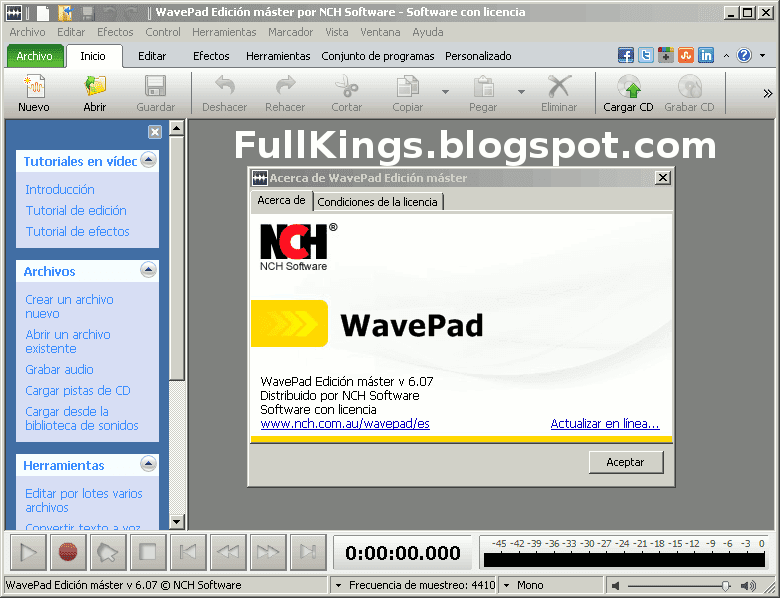This screenshot has height=598, width=780.
Task: Switch to the green Archivo ribbon tab
Action: coord(35,56)
